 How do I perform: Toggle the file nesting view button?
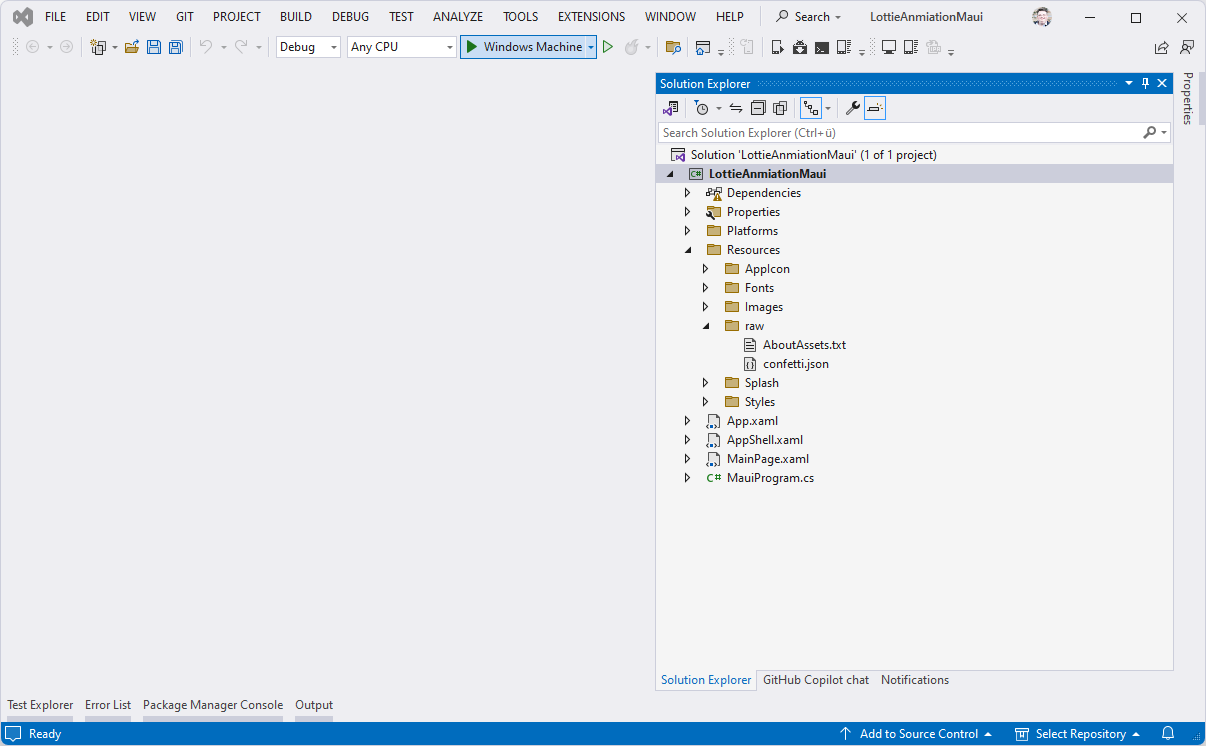(x=811, y=108)
